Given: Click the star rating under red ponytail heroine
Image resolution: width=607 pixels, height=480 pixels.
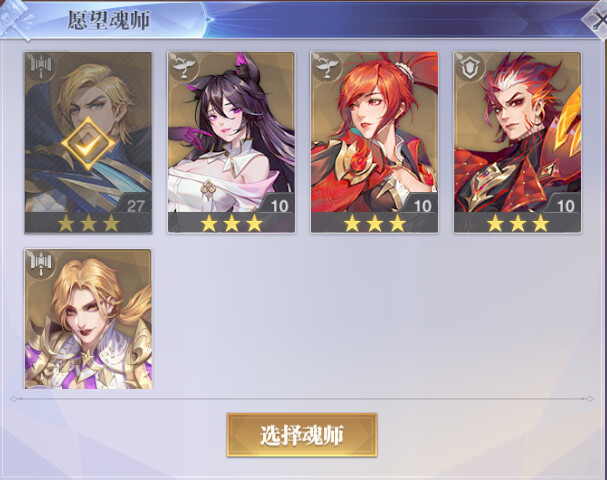Looking at the screenshot, I should click(x=374, y=223).
